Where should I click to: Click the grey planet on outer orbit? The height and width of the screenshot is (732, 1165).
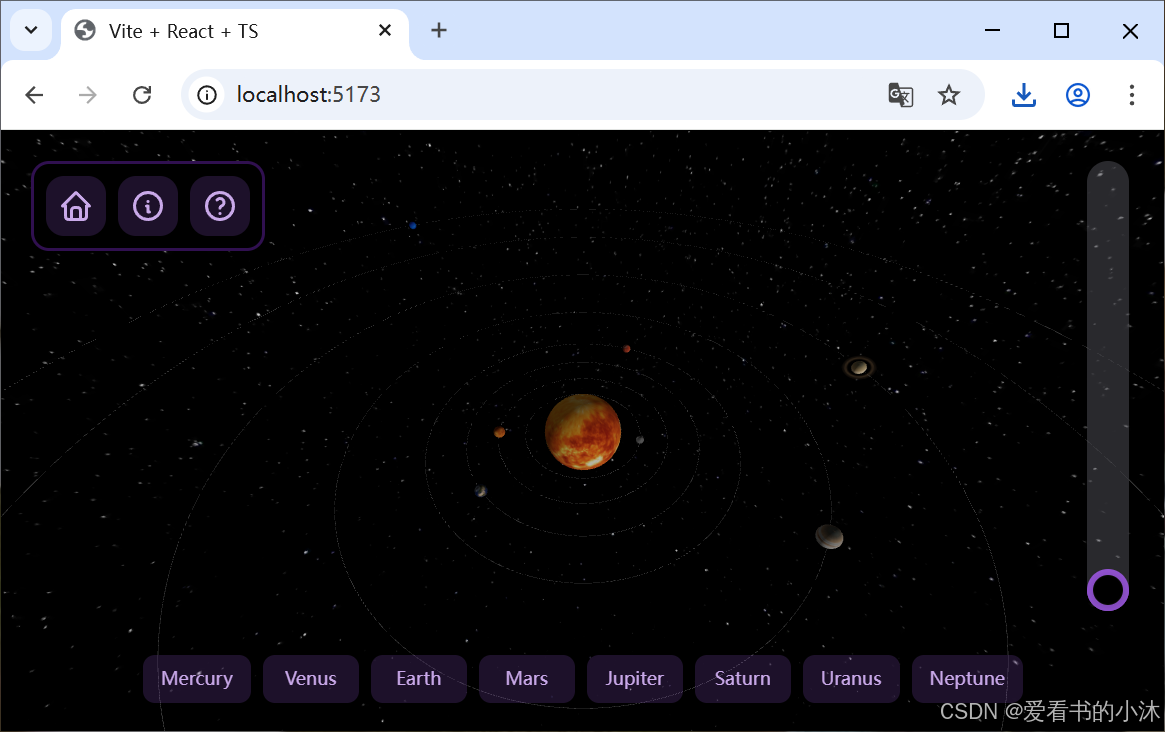click(829, 537)
